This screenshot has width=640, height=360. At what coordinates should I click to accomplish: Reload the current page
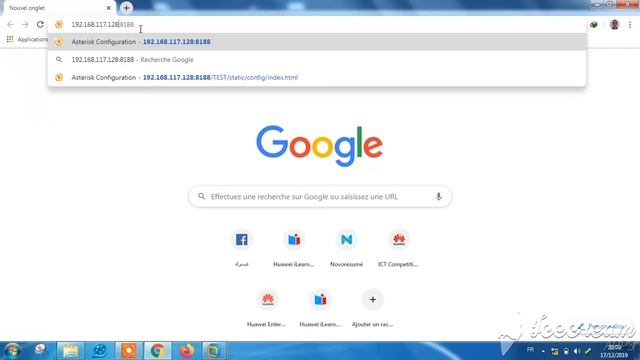(x=40, y=24)
